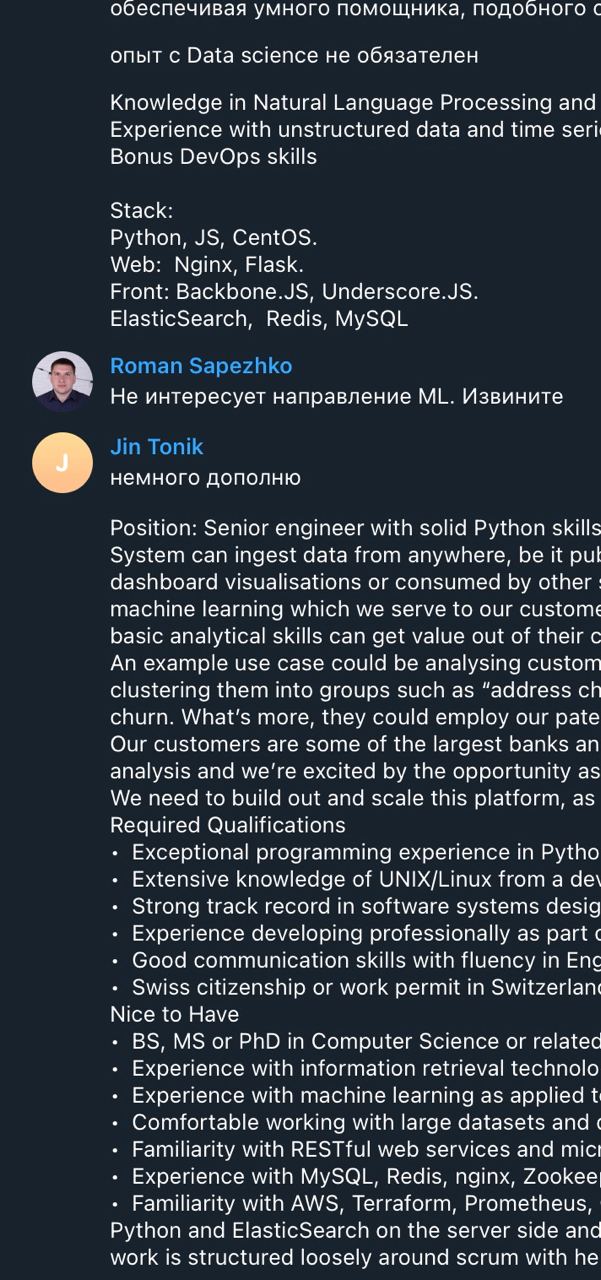Open Jin Tonik's profile via name
Image resolution: width=601 pixels, height=1280 pixels.
[x=156, y=447]
